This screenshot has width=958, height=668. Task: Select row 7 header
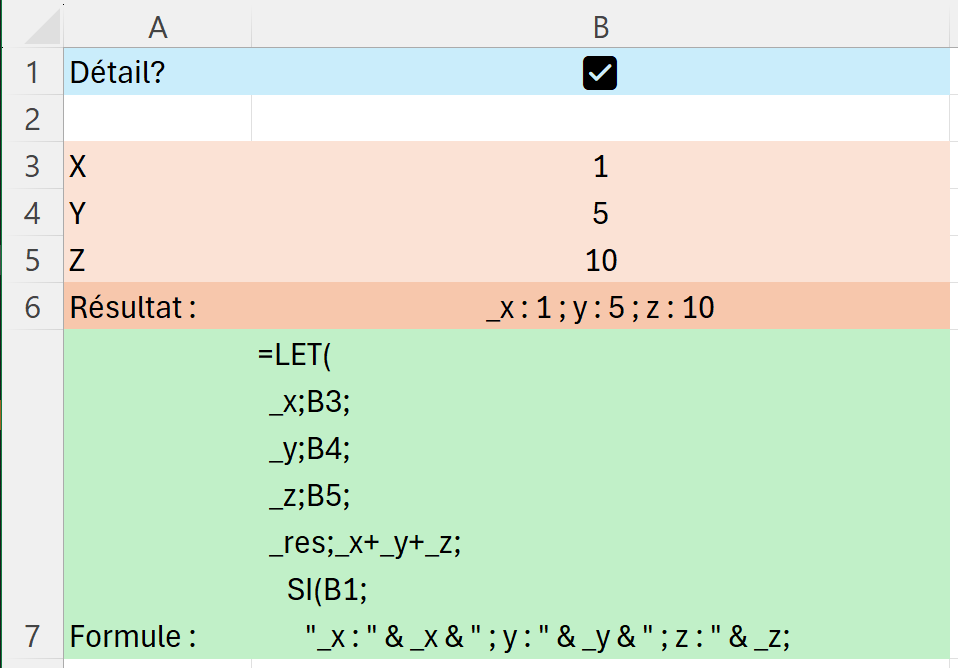[32, 635]
